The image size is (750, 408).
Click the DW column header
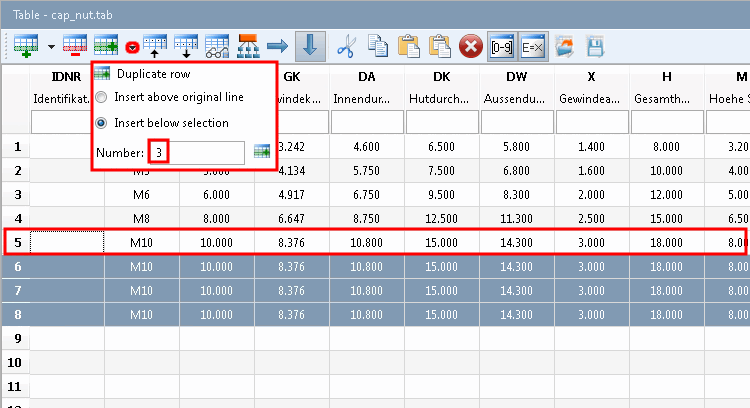tap(517, 77)
